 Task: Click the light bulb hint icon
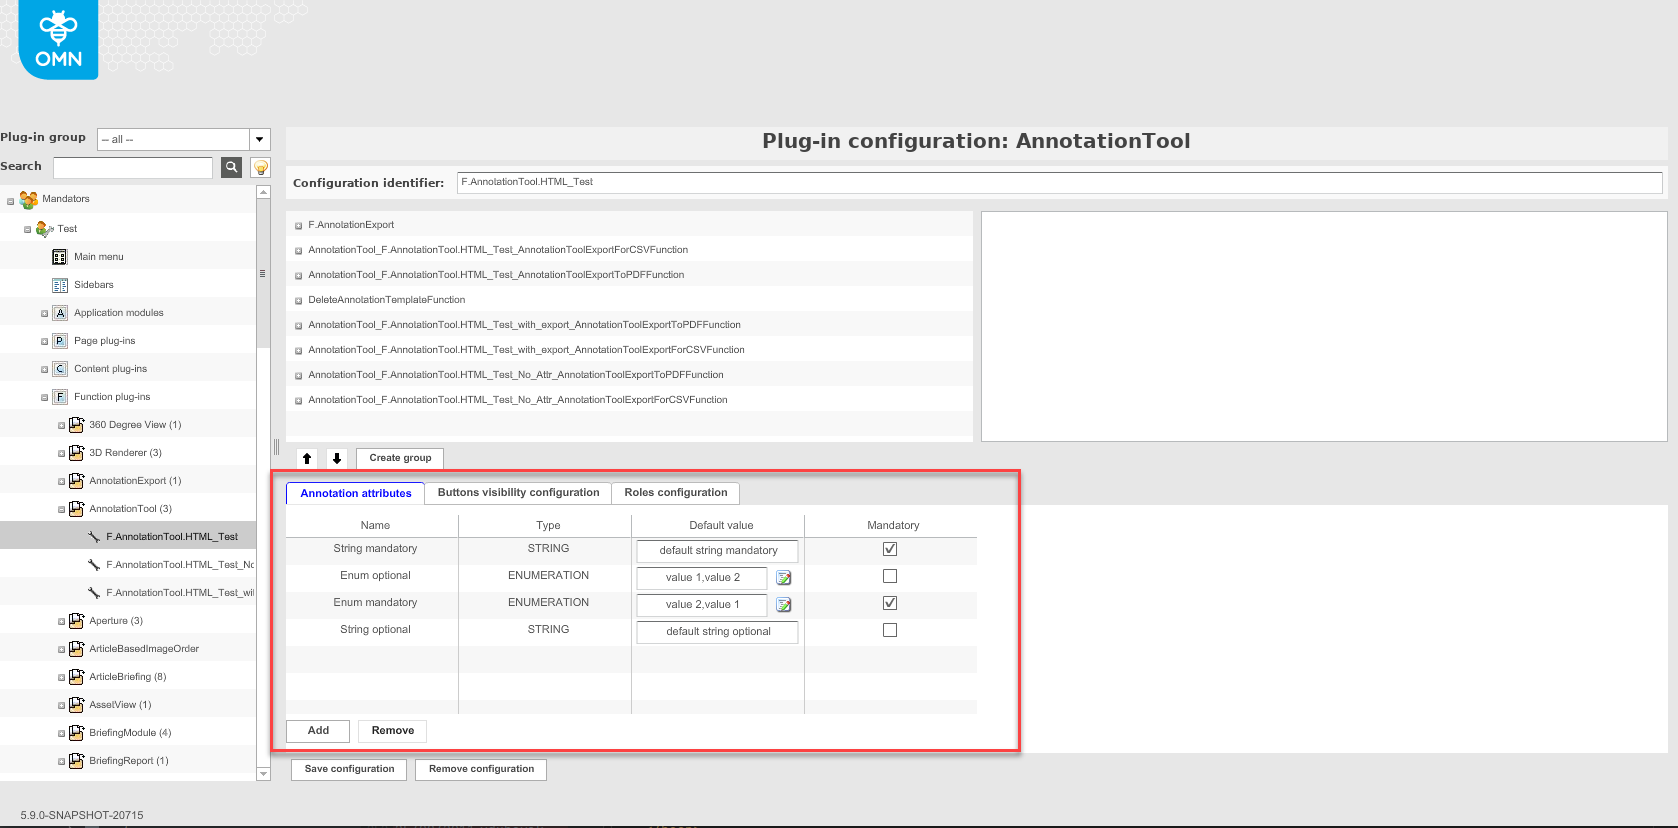pos(260,167)
